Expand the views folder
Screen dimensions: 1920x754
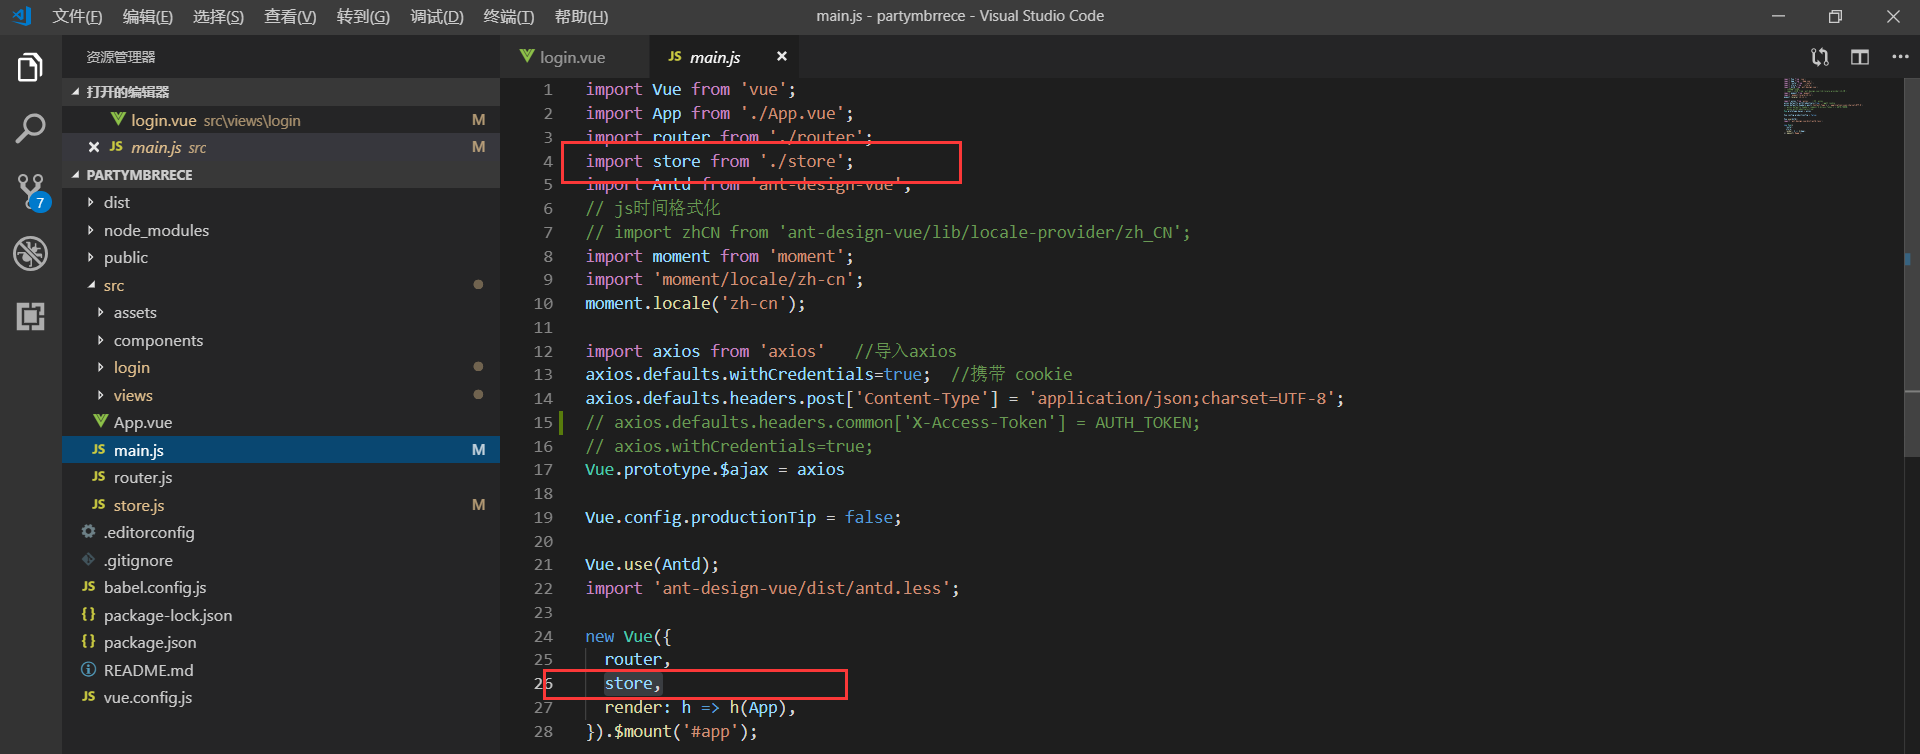click(x=101, y=395)
